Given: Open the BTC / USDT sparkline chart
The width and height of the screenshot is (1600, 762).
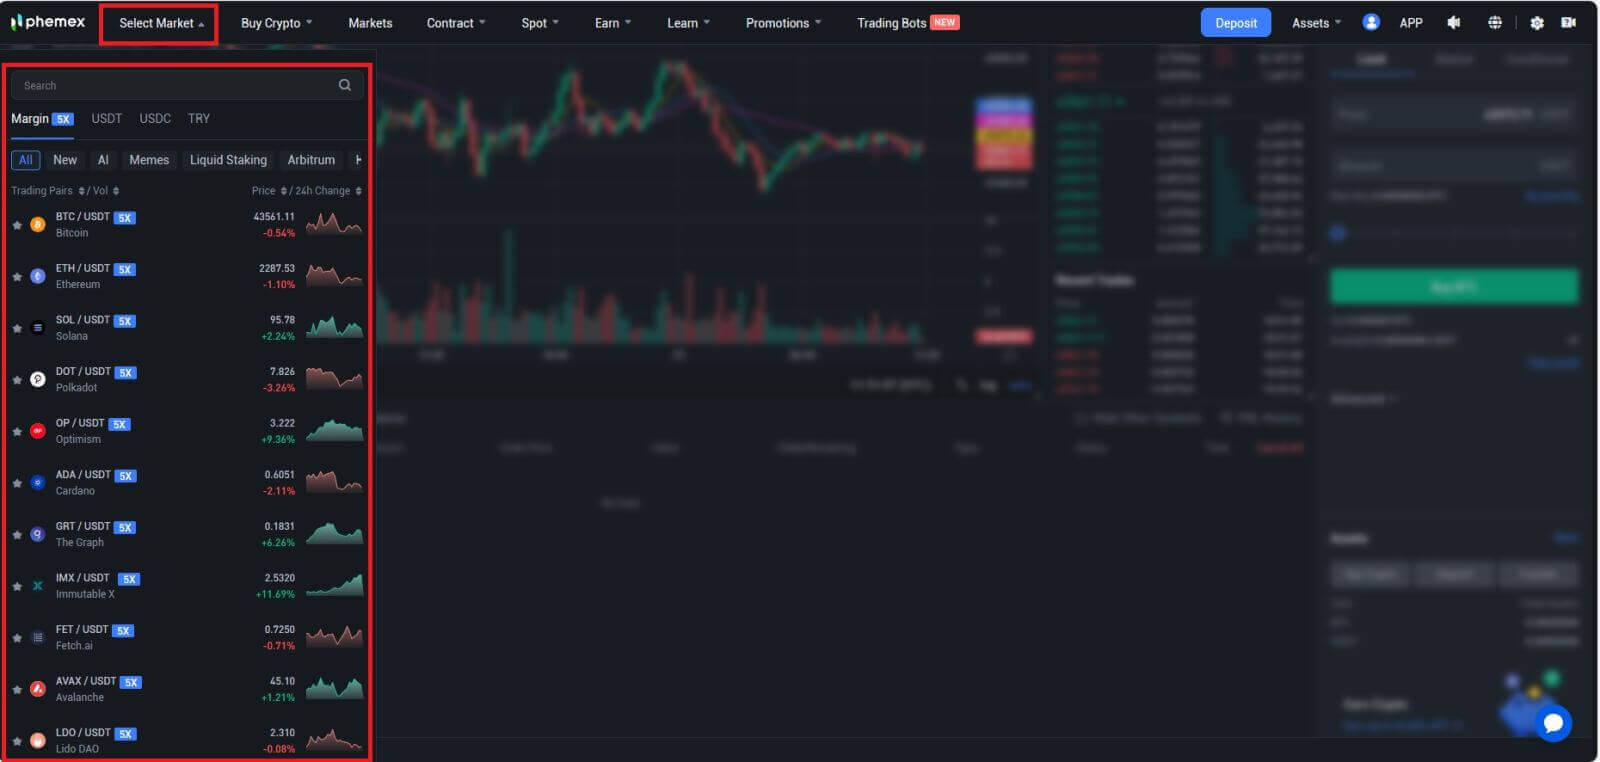Looking at the screenshot, I should (334, 224).
